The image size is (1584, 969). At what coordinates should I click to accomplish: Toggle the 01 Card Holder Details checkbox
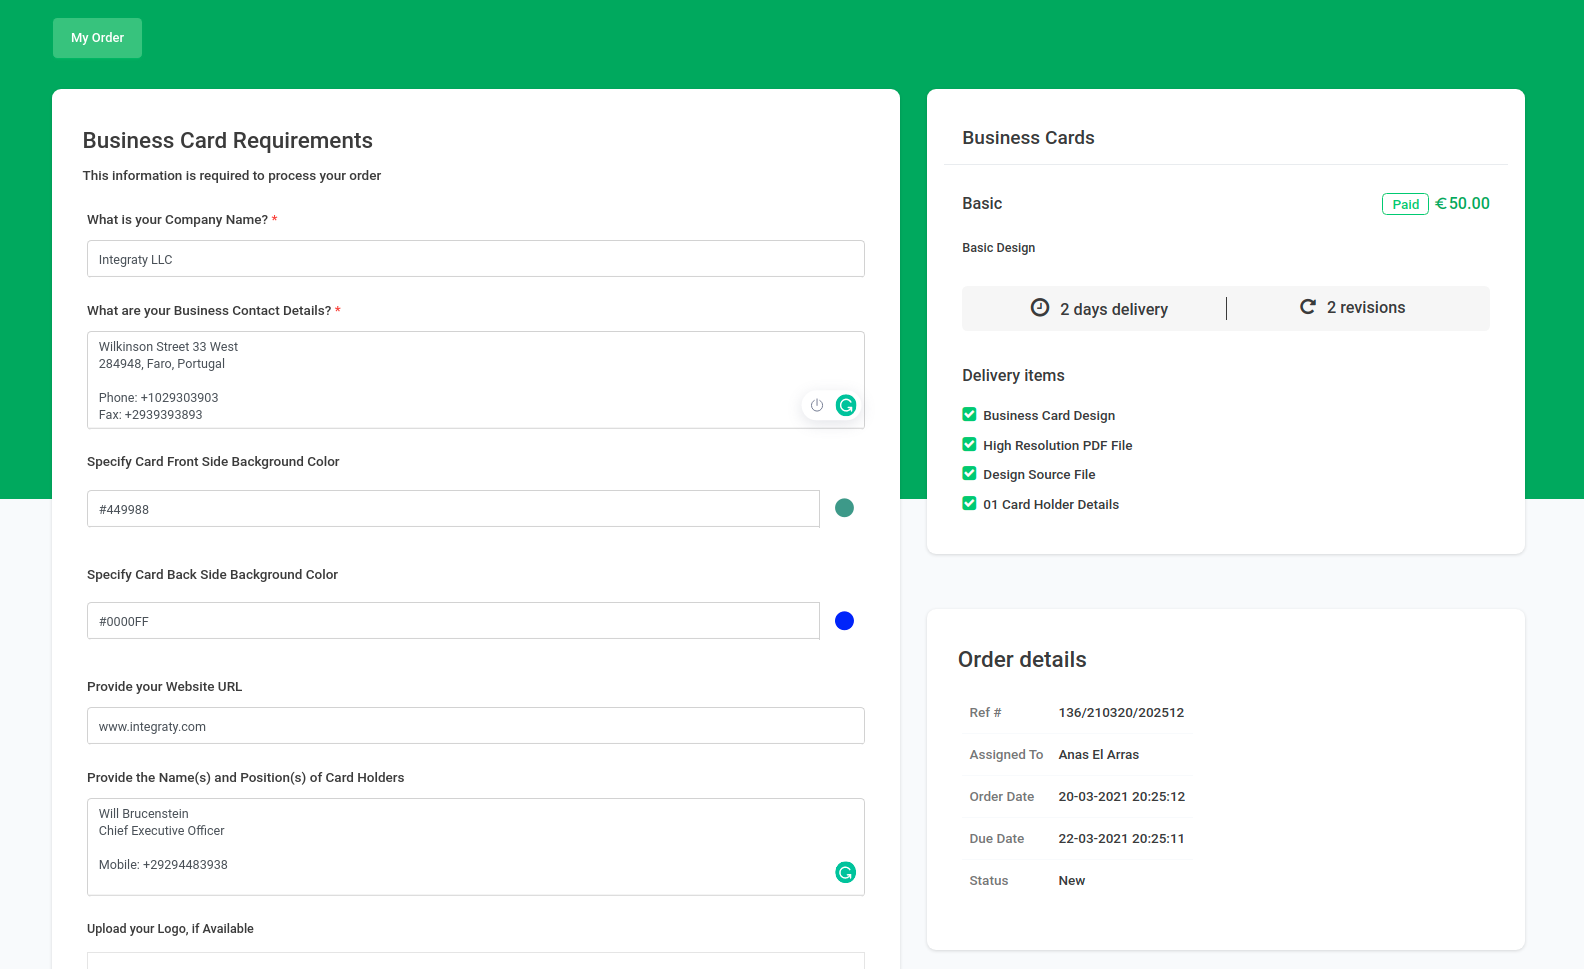[969, 503]
